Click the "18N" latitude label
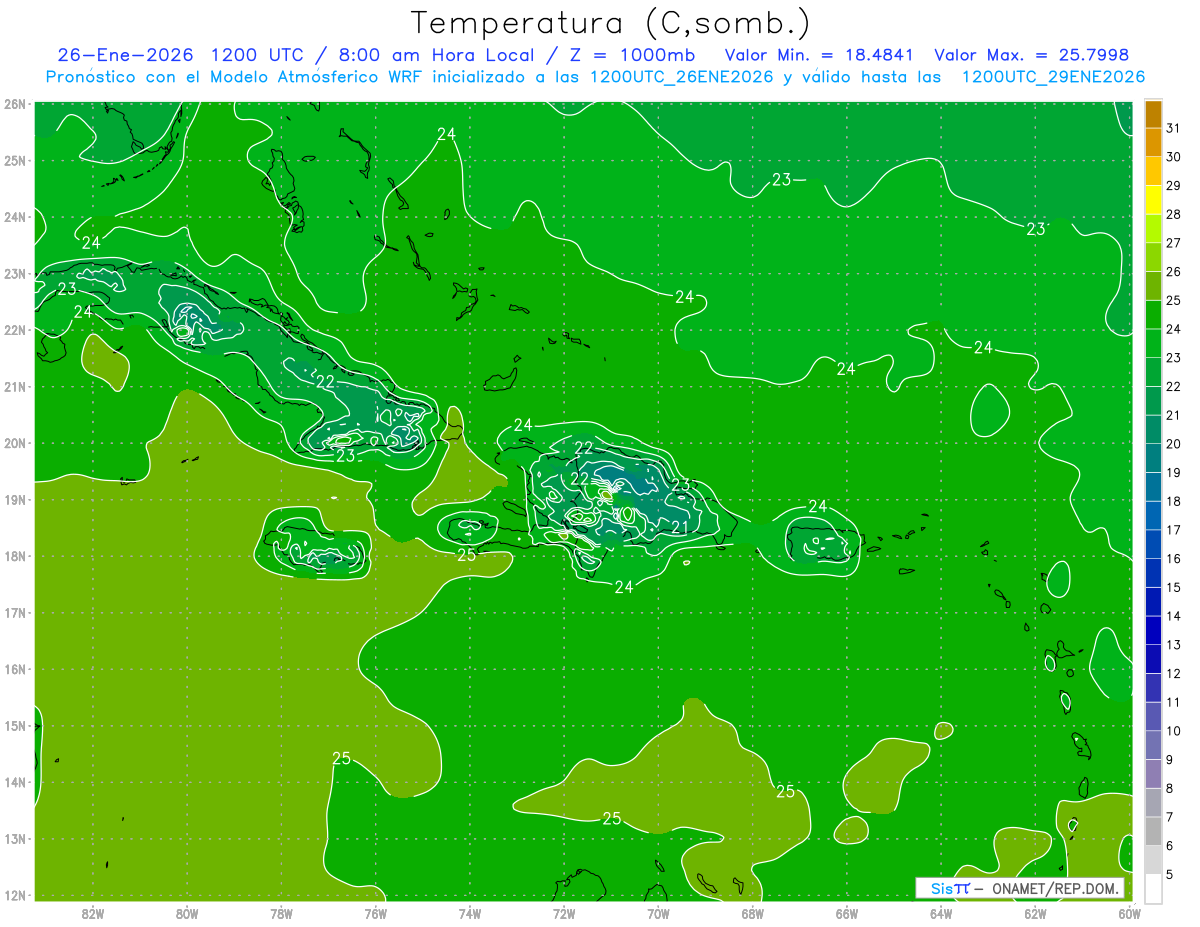This screenshot has width=1200, height=927. [15, 557]
